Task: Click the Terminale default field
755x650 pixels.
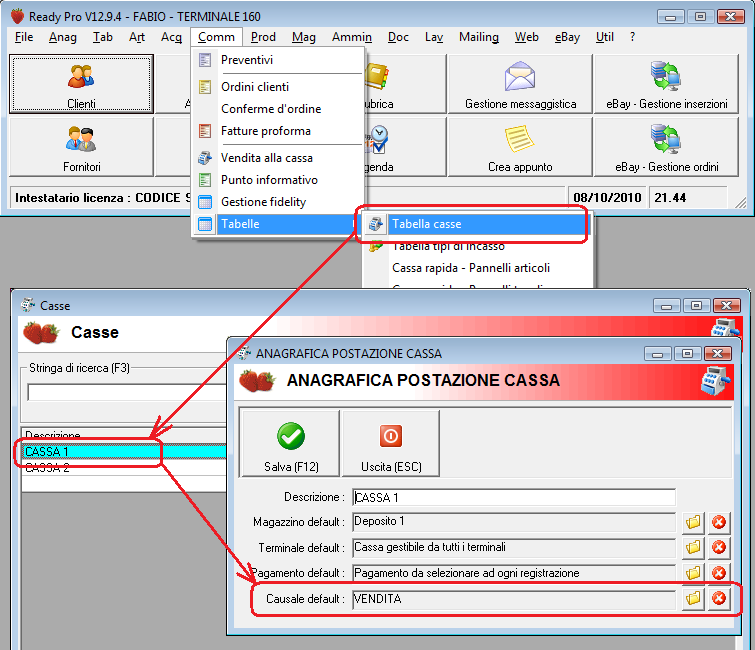Action: (x=514, y=547)
